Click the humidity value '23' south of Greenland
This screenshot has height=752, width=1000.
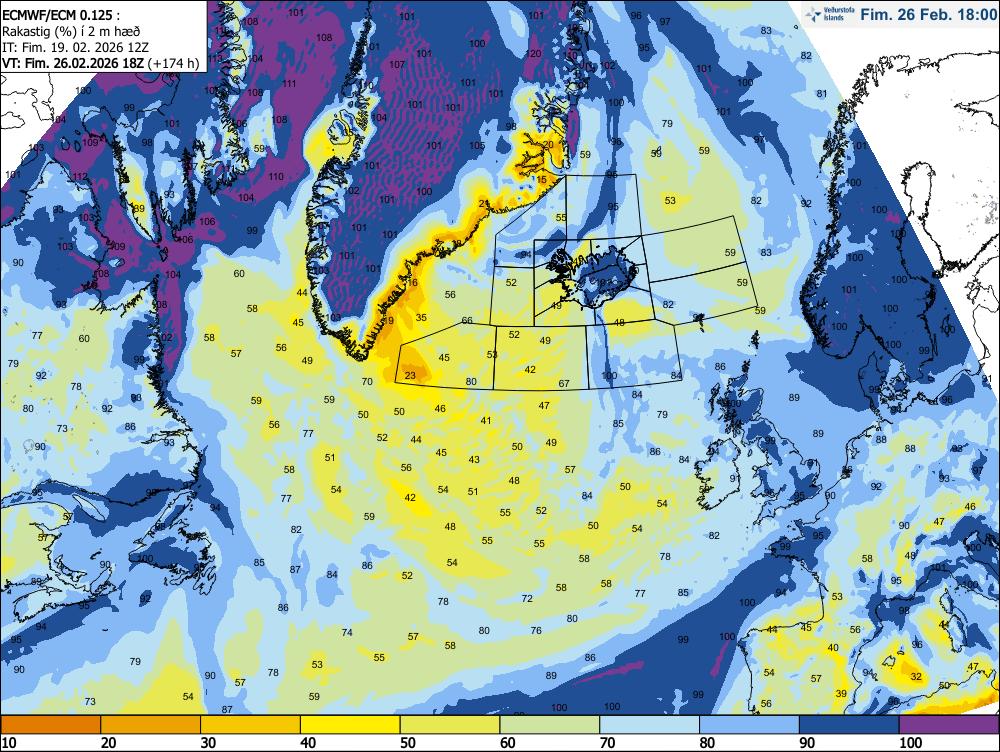(410, 376)
